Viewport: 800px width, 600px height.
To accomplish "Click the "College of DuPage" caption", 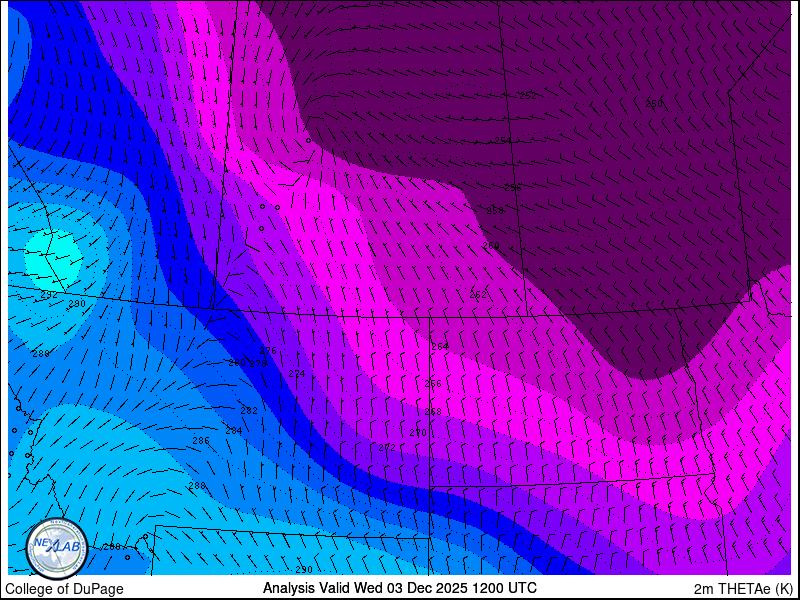I will [64, 589].
